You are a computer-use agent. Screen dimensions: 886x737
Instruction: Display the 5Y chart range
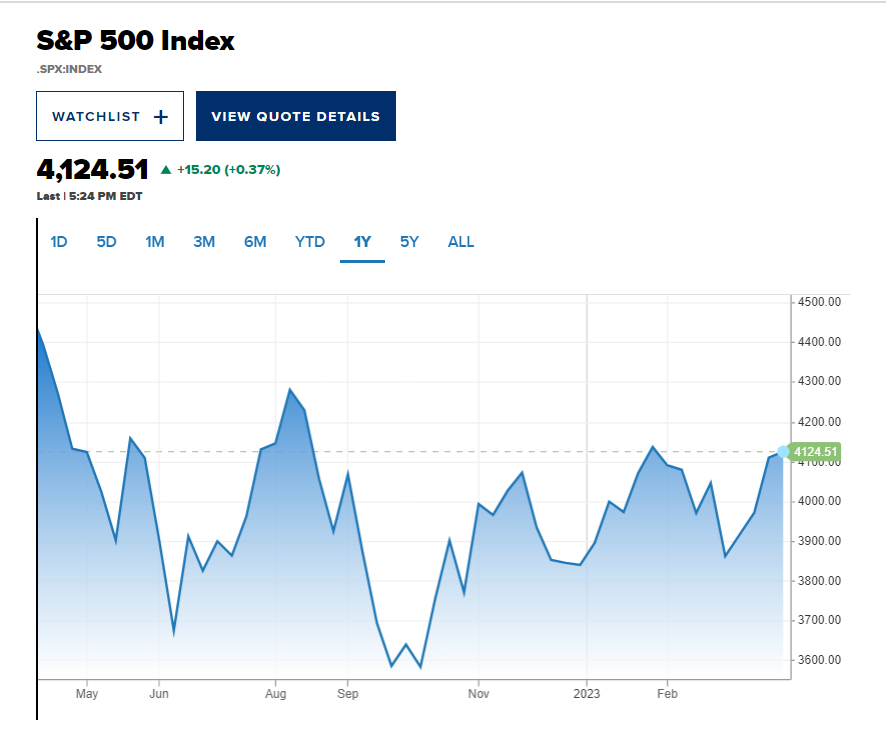(409, 242)
